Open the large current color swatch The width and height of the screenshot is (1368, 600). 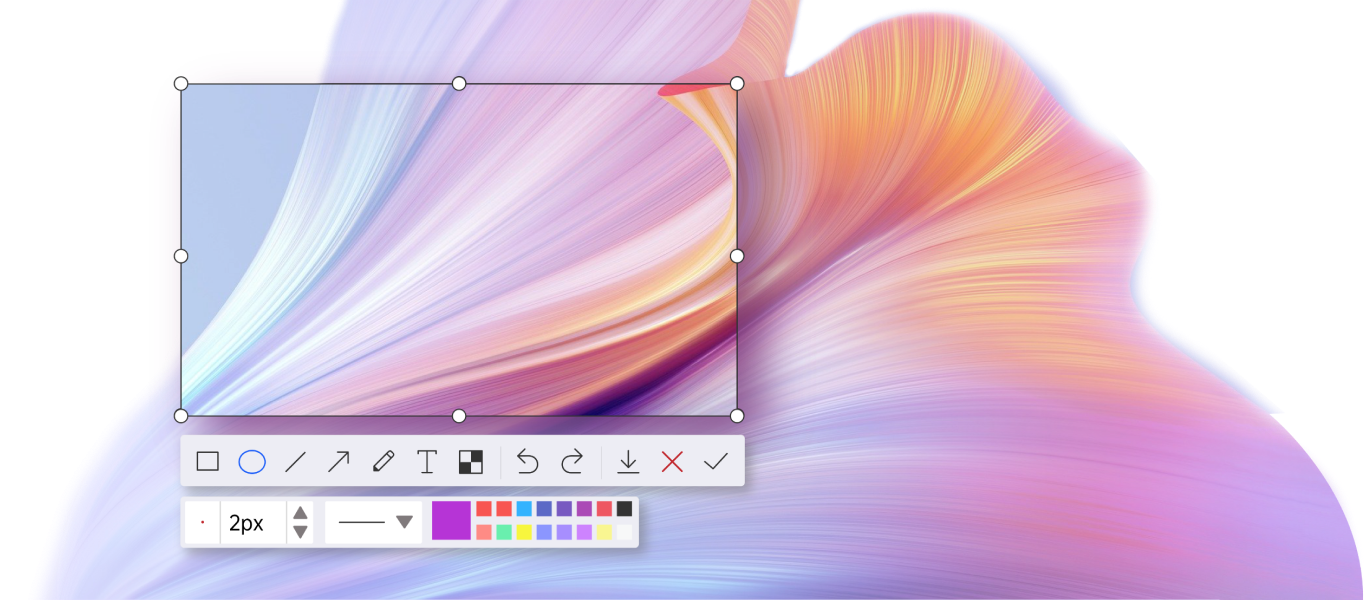451,521
